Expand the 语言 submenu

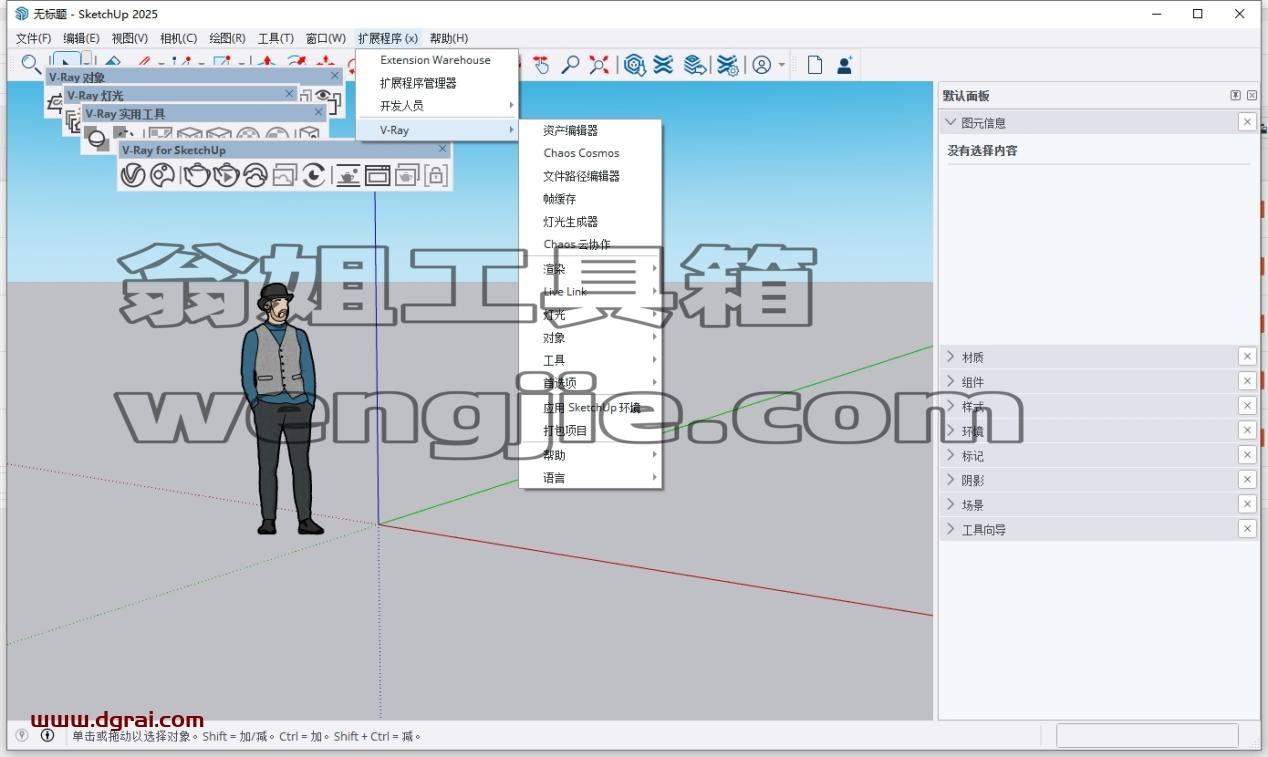click(x=590, y=478)
